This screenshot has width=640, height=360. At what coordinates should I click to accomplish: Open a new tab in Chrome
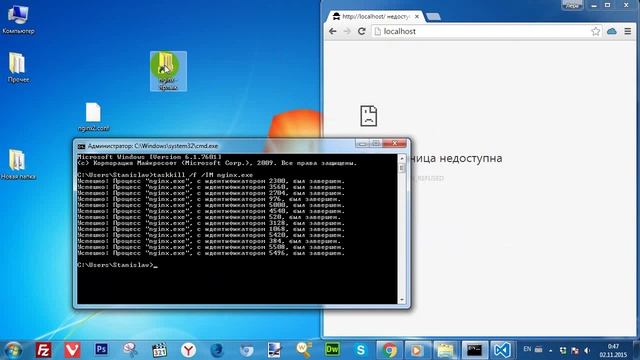(x=433, y=17)
